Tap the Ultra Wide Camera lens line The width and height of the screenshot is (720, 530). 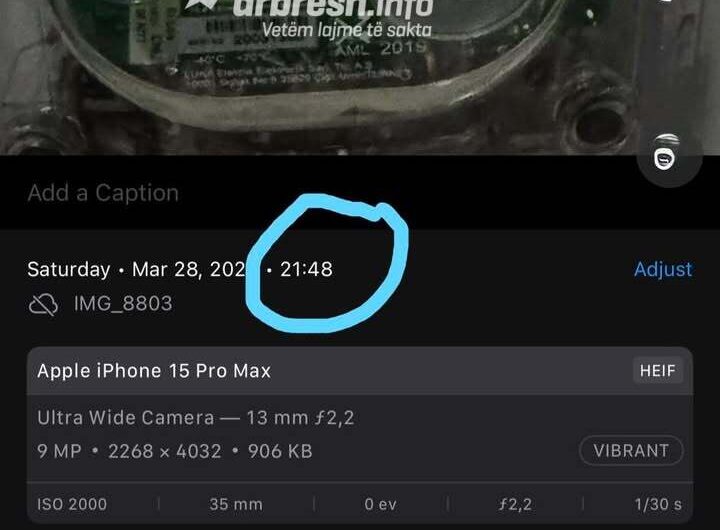[196, 418]
